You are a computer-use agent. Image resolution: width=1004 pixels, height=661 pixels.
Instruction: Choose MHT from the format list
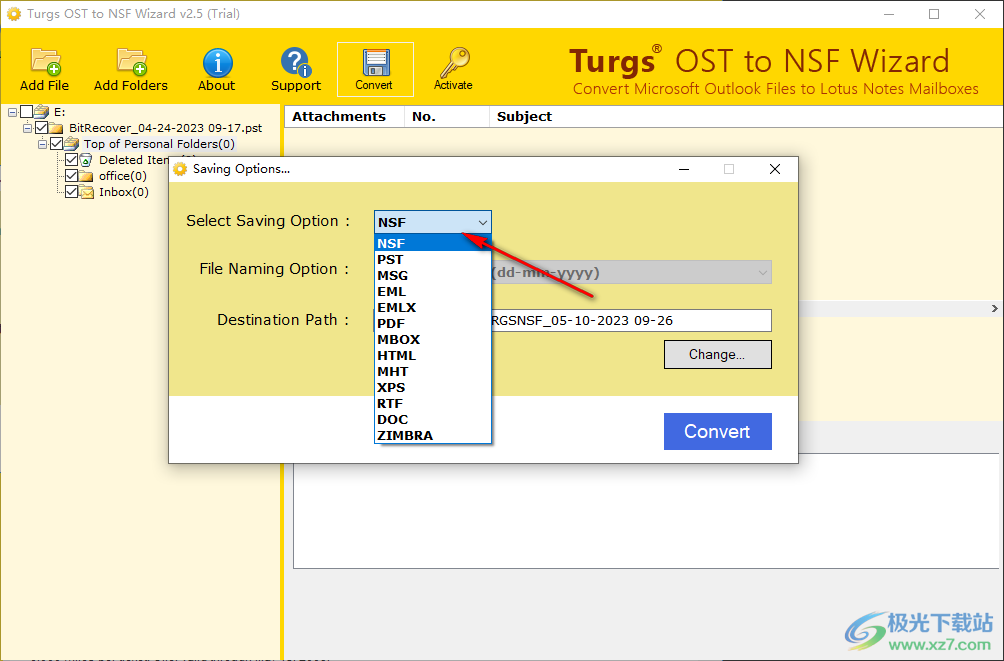coord(433,371)
